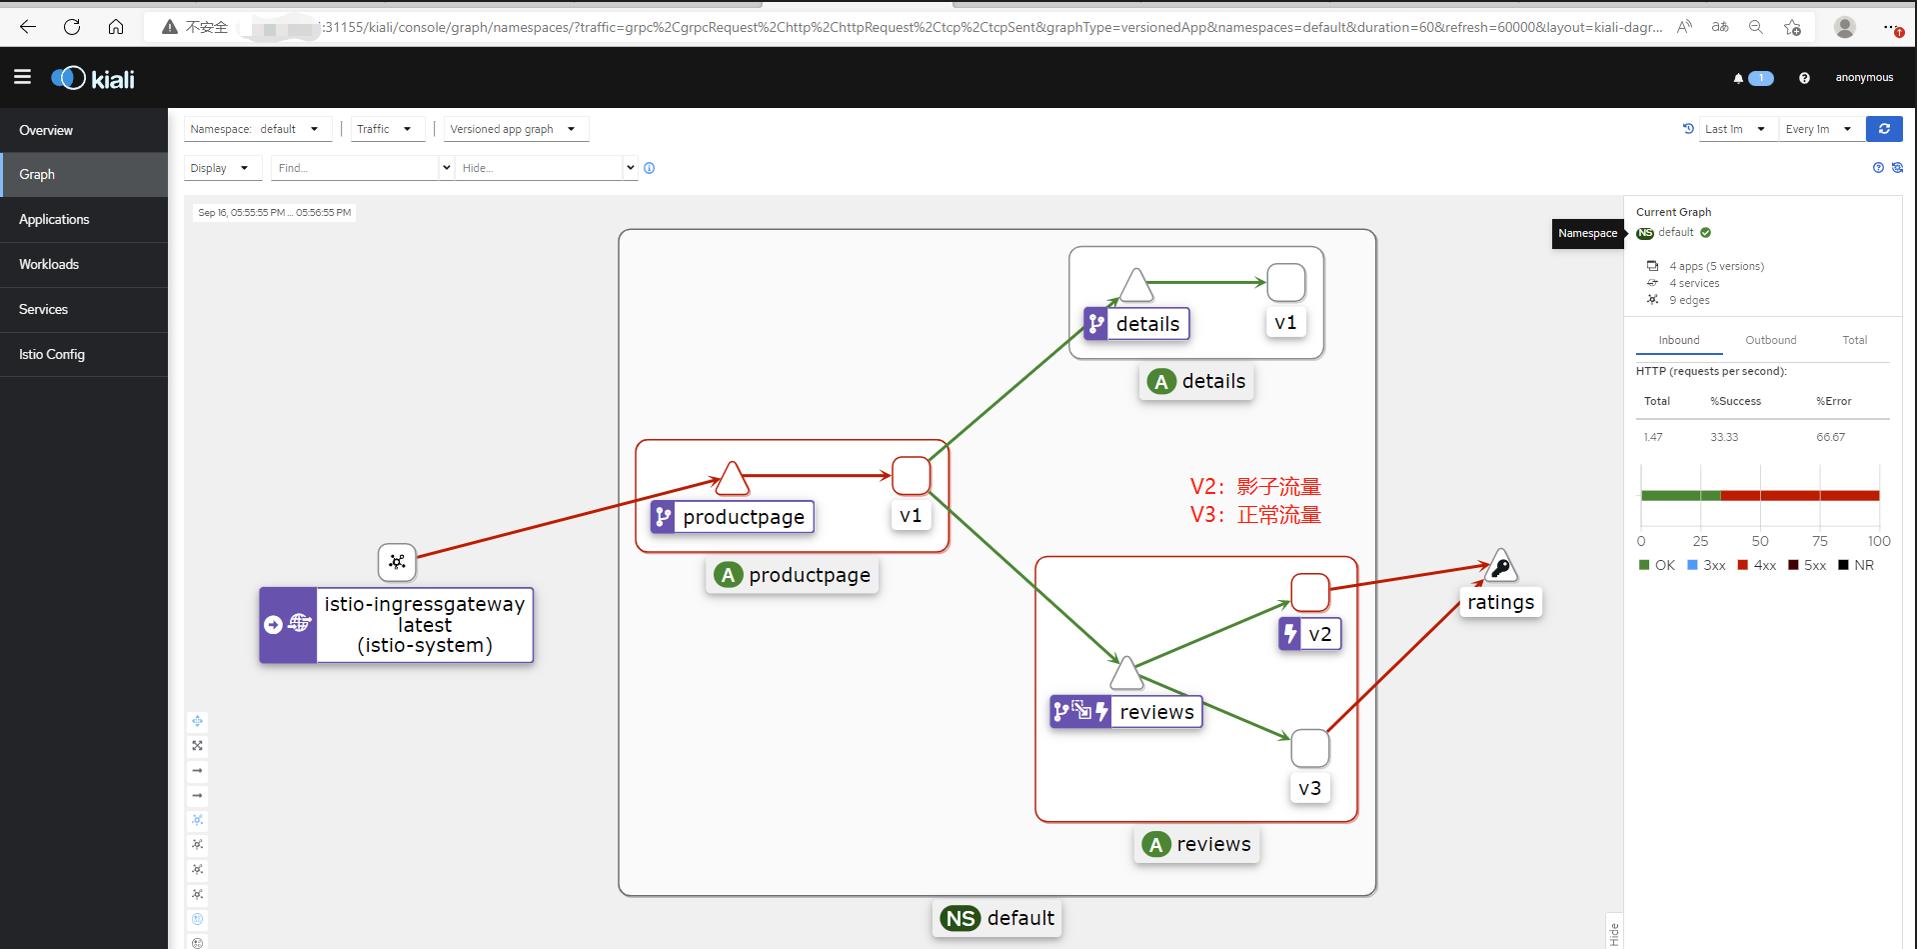
Task: Open Istio Config in the sidebar
Action: click(84, 354)
